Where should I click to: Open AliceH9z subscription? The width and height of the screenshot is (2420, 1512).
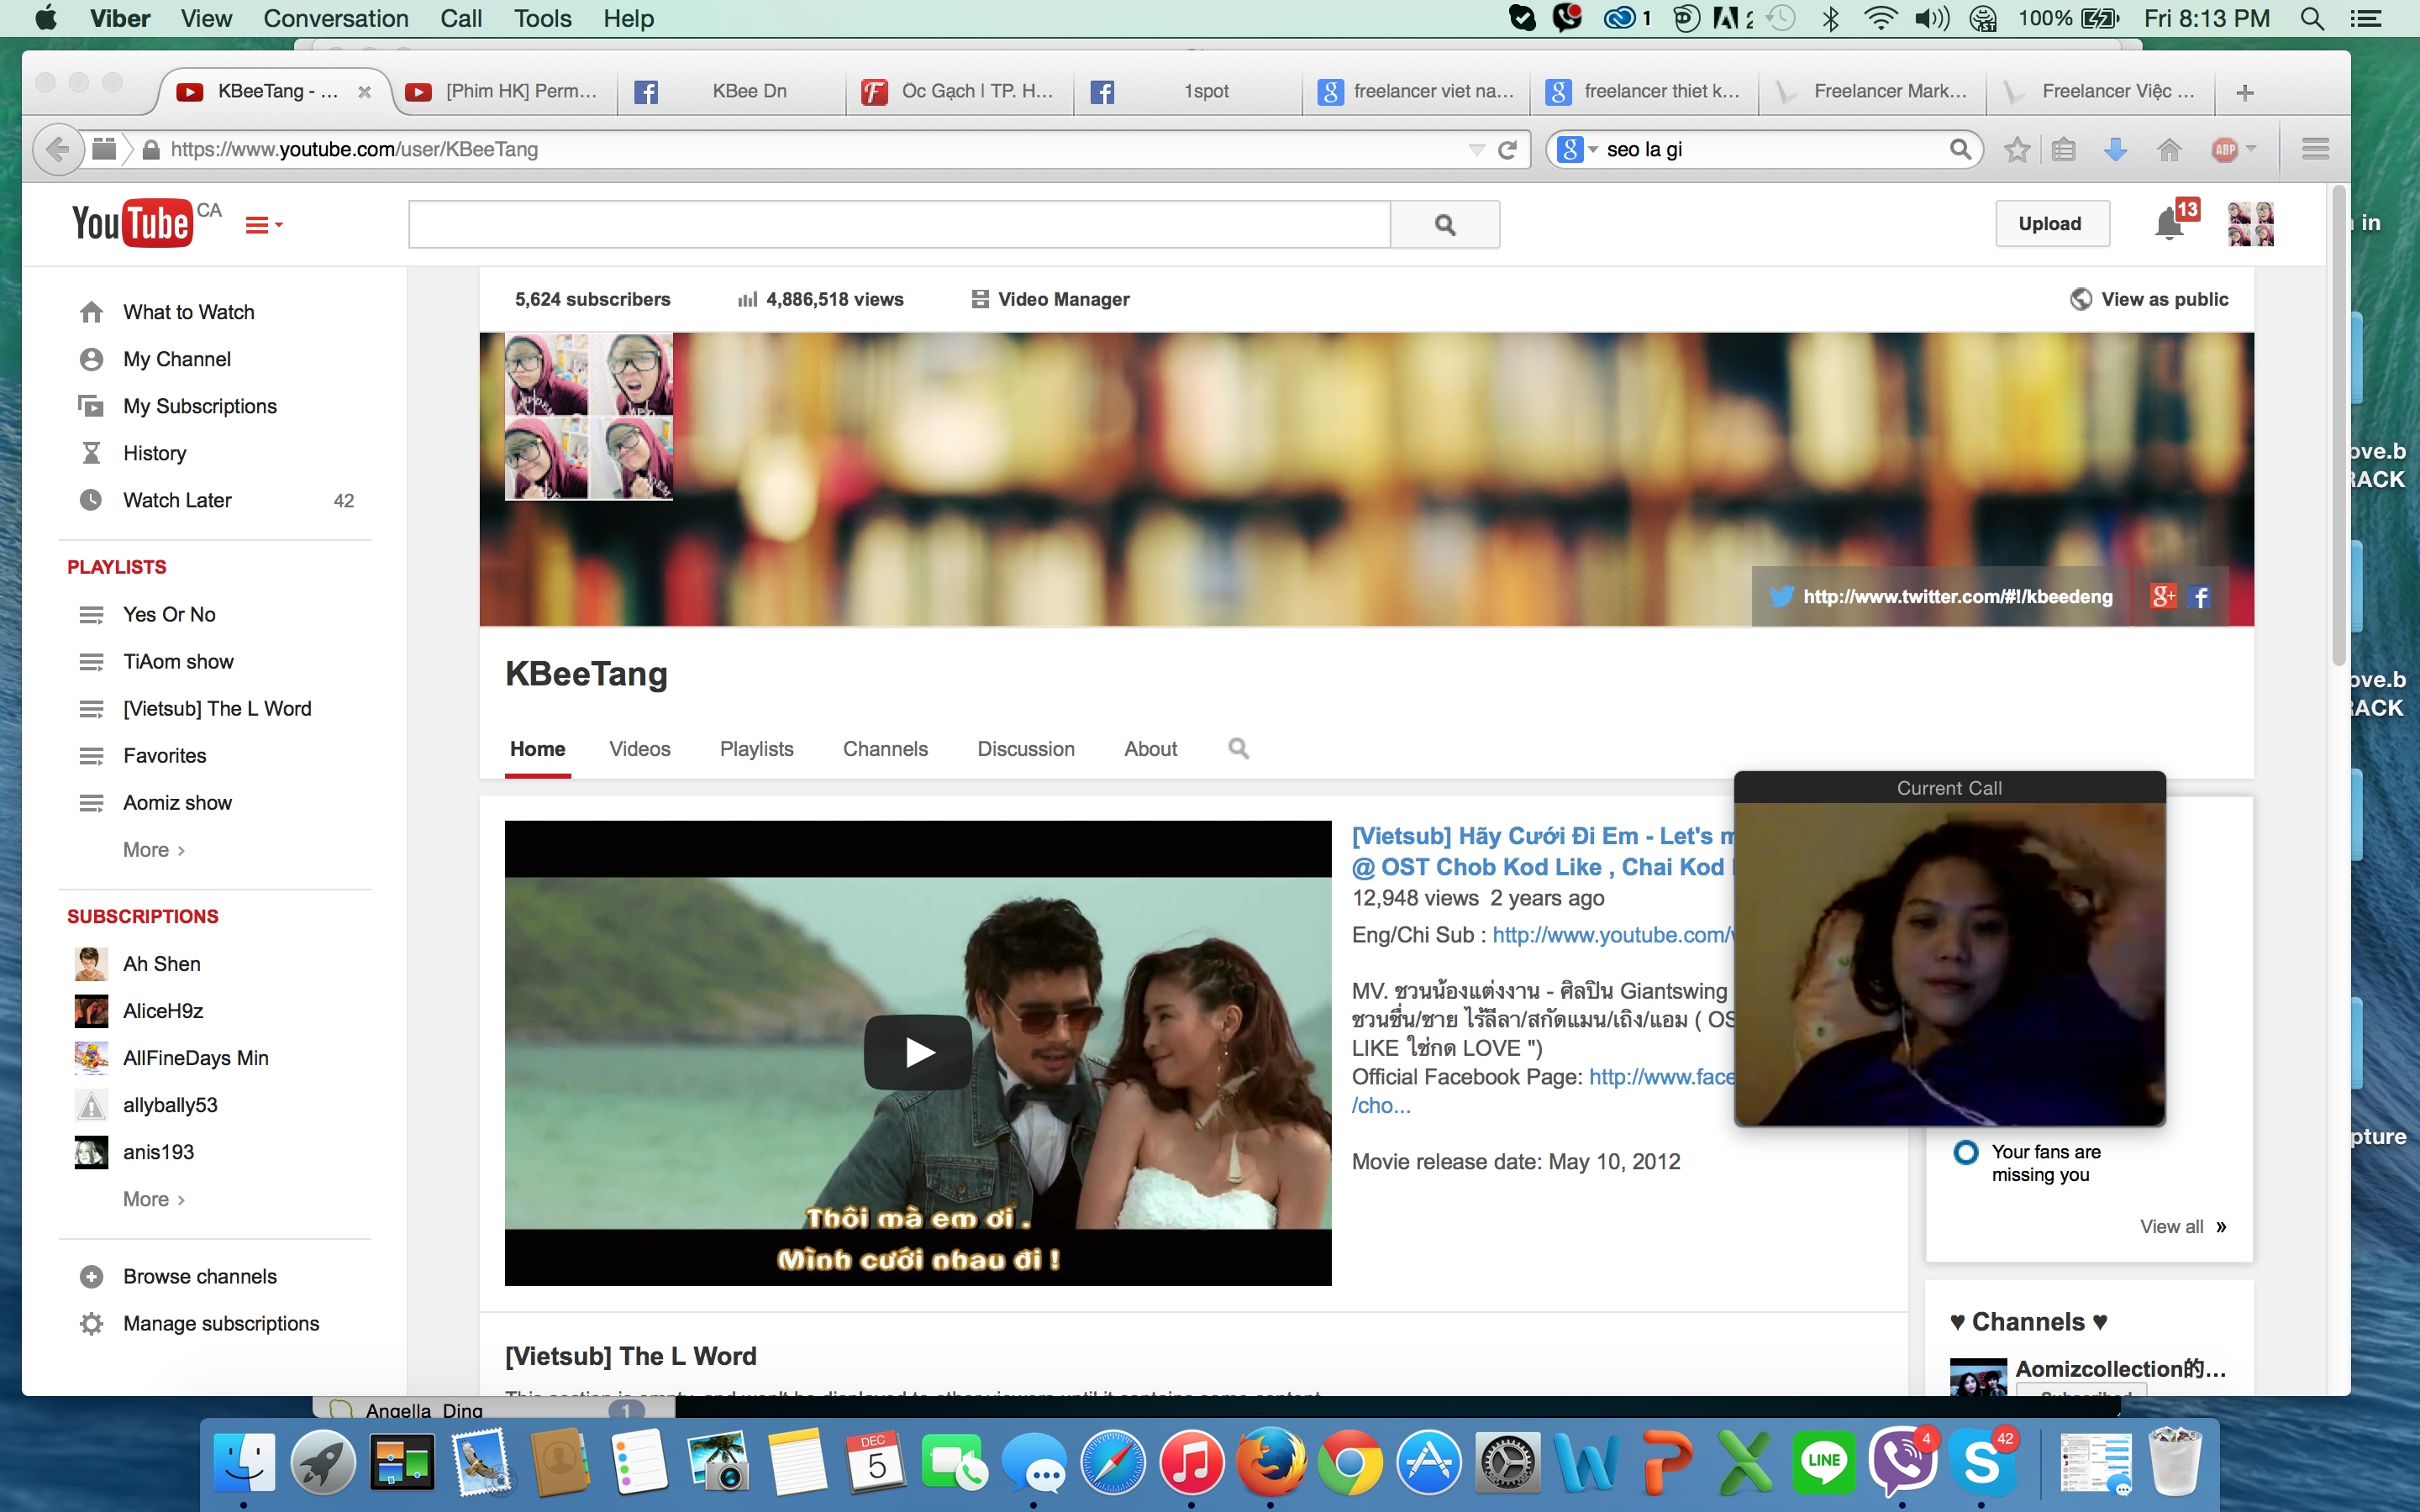(163, 1010)
